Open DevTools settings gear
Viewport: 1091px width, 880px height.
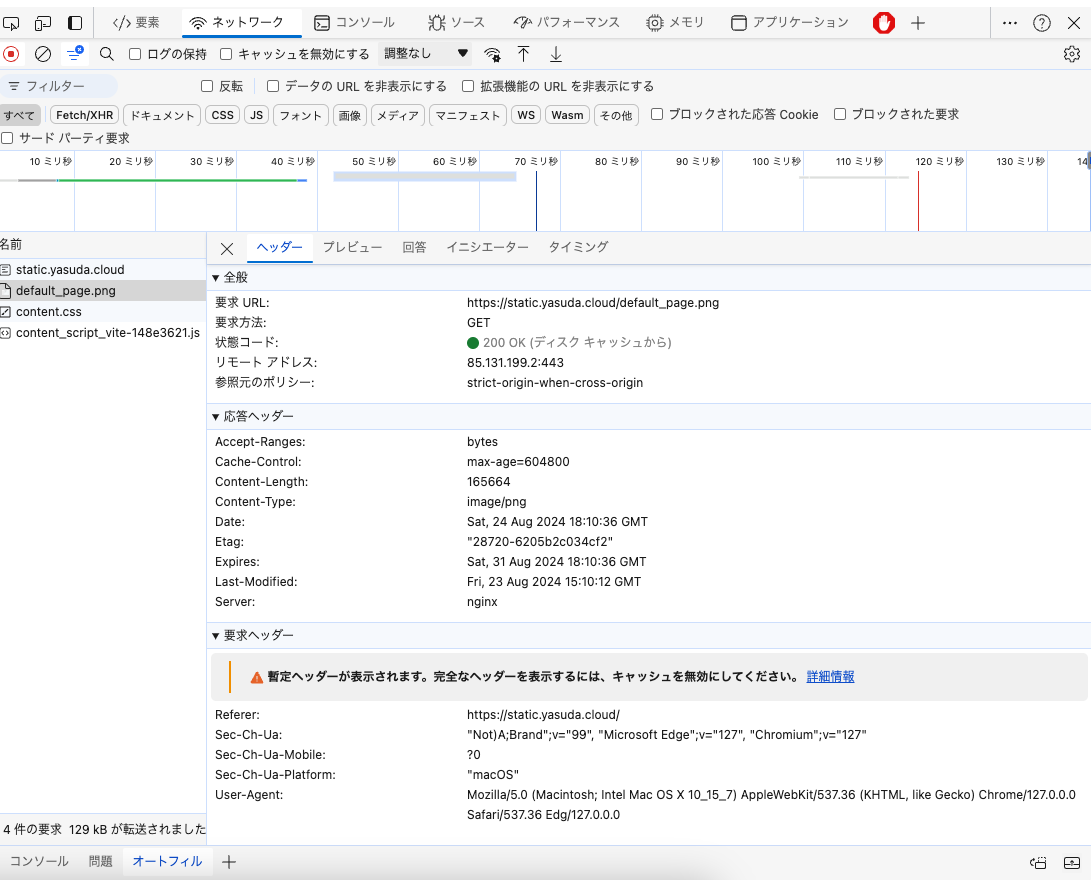click(x=1072, y=54)
